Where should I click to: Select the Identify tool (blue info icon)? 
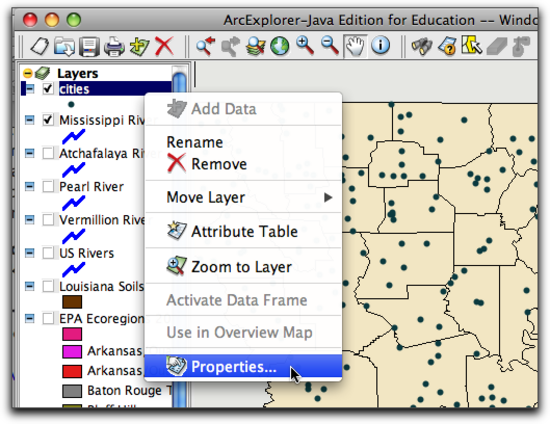point(380,45)
